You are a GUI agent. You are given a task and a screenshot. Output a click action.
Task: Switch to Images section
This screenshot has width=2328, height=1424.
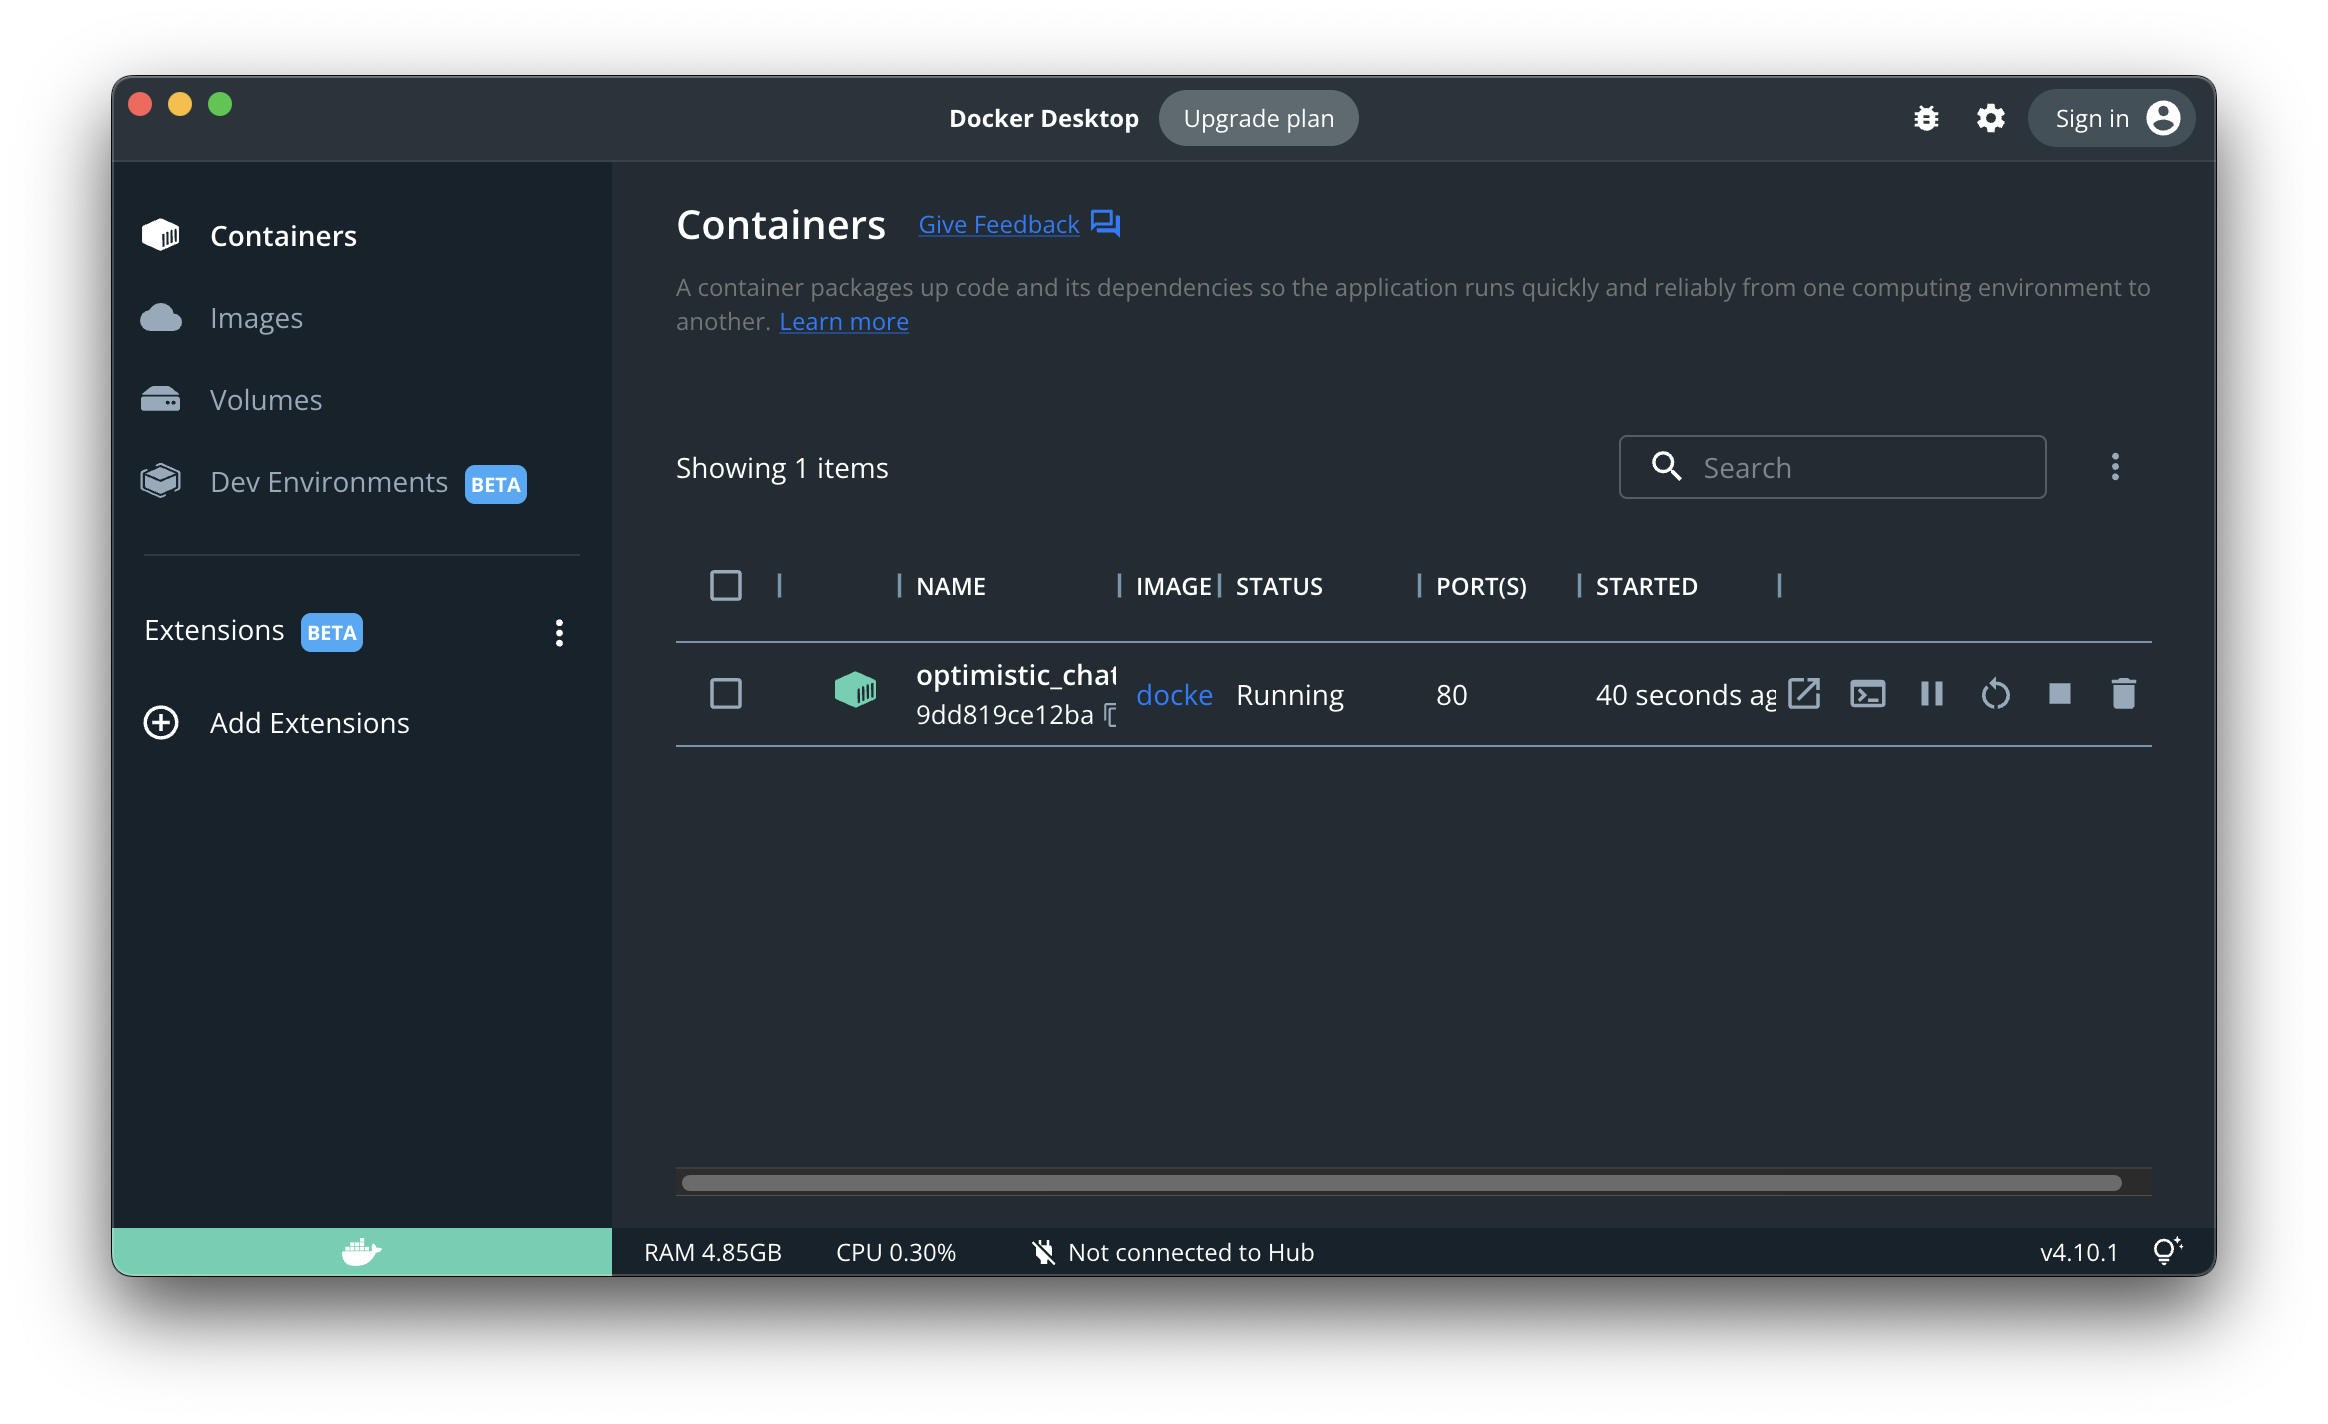pyautogui.click(x=256, y=318)
